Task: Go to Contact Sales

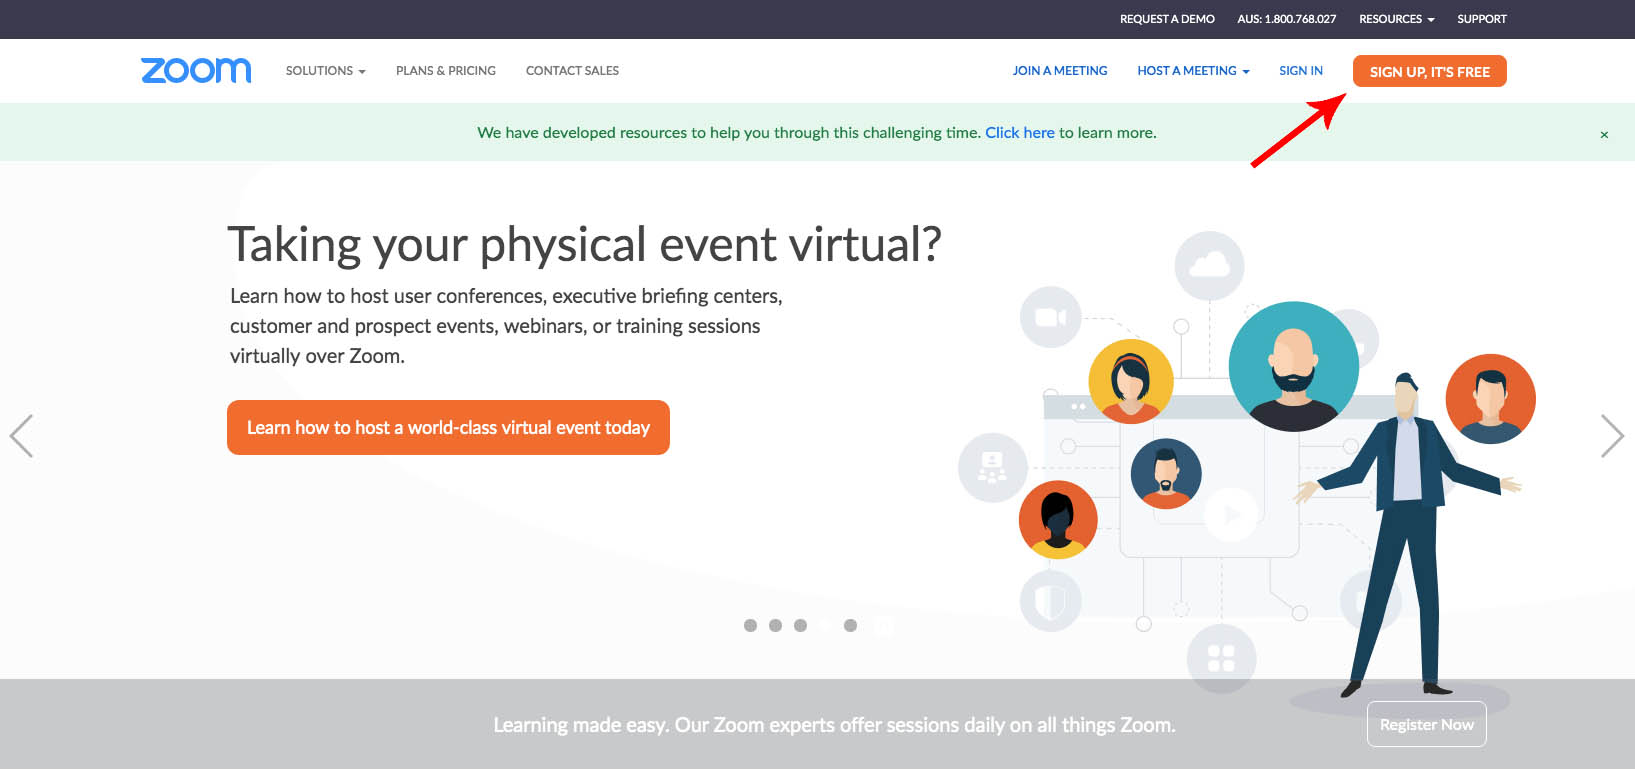Action: 572,71
